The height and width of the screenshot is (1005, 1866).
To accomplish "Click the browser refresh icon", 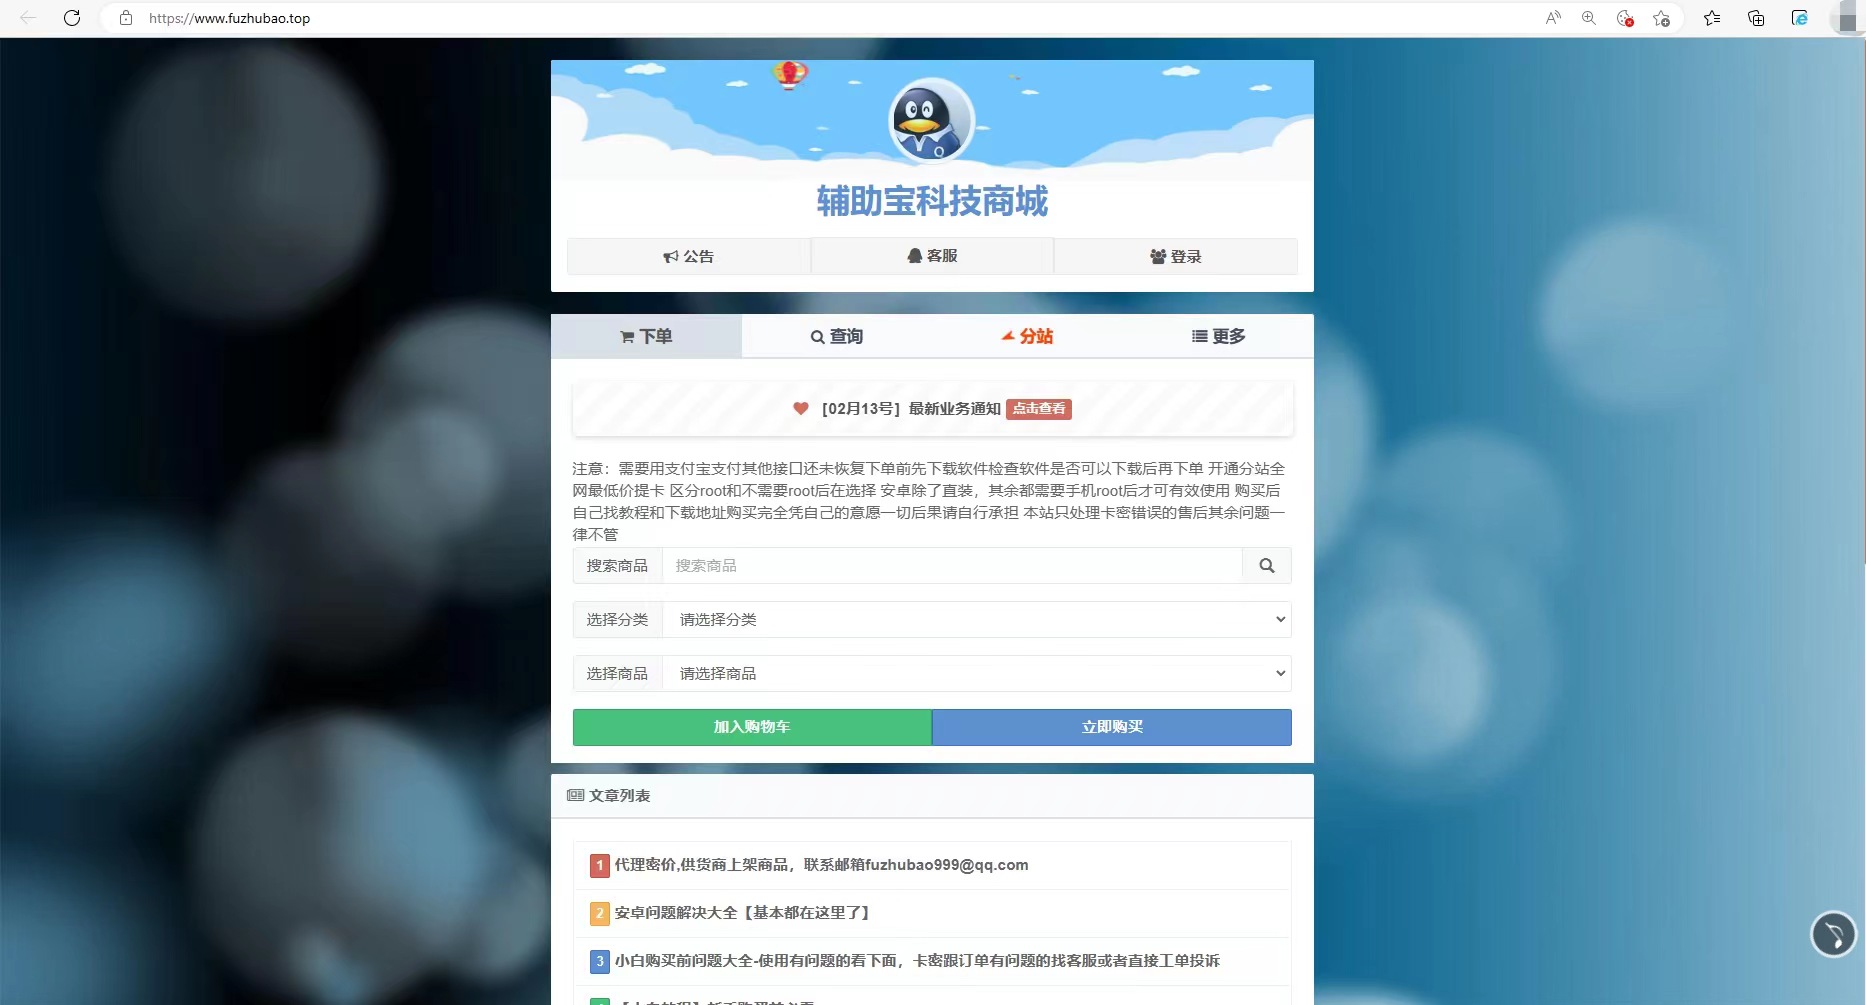I will [x=72, y=18].
